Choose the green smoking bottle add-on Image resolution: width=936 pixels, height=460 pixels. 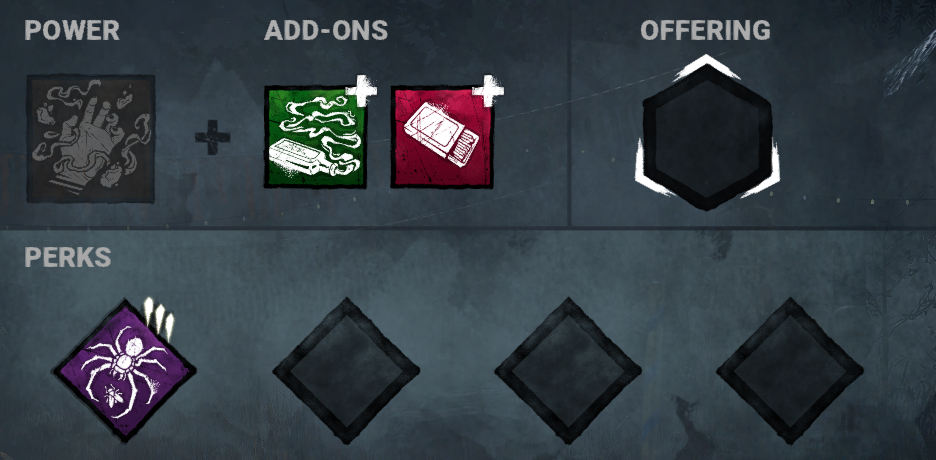click(316, 137)
